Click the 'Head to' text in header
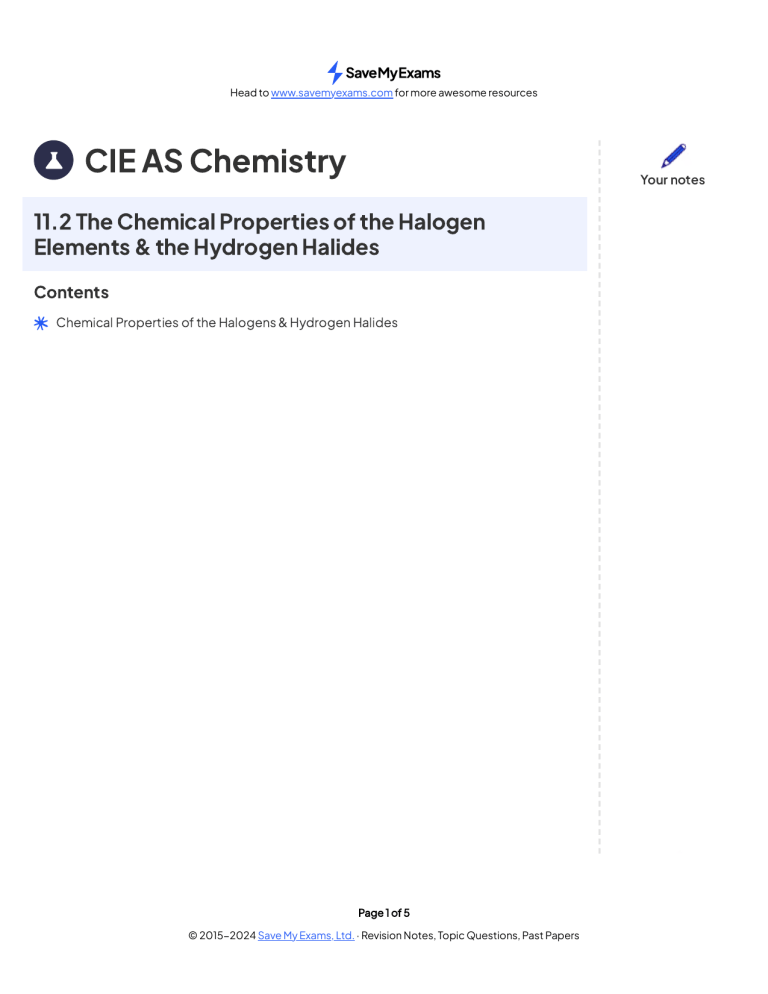768x994 pixels. click(249, 93)
